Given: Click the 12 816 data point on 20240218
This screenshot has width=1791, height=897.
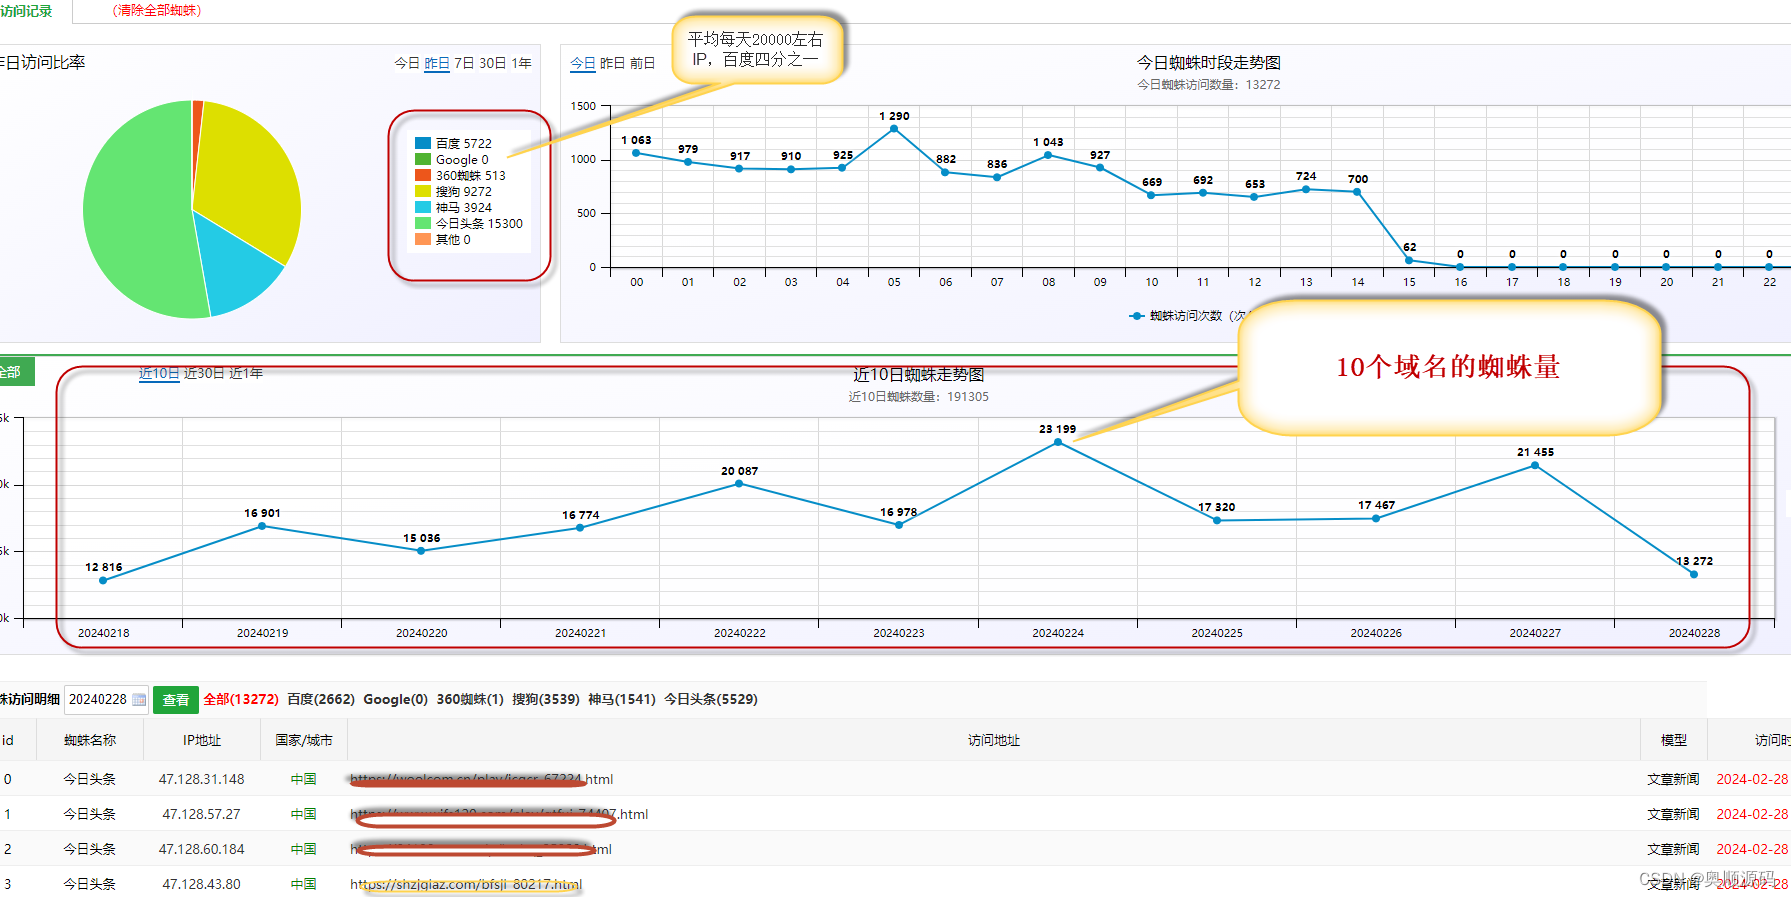Looking at the screenshot, I should pyautogui.click(x=103, y=580).
